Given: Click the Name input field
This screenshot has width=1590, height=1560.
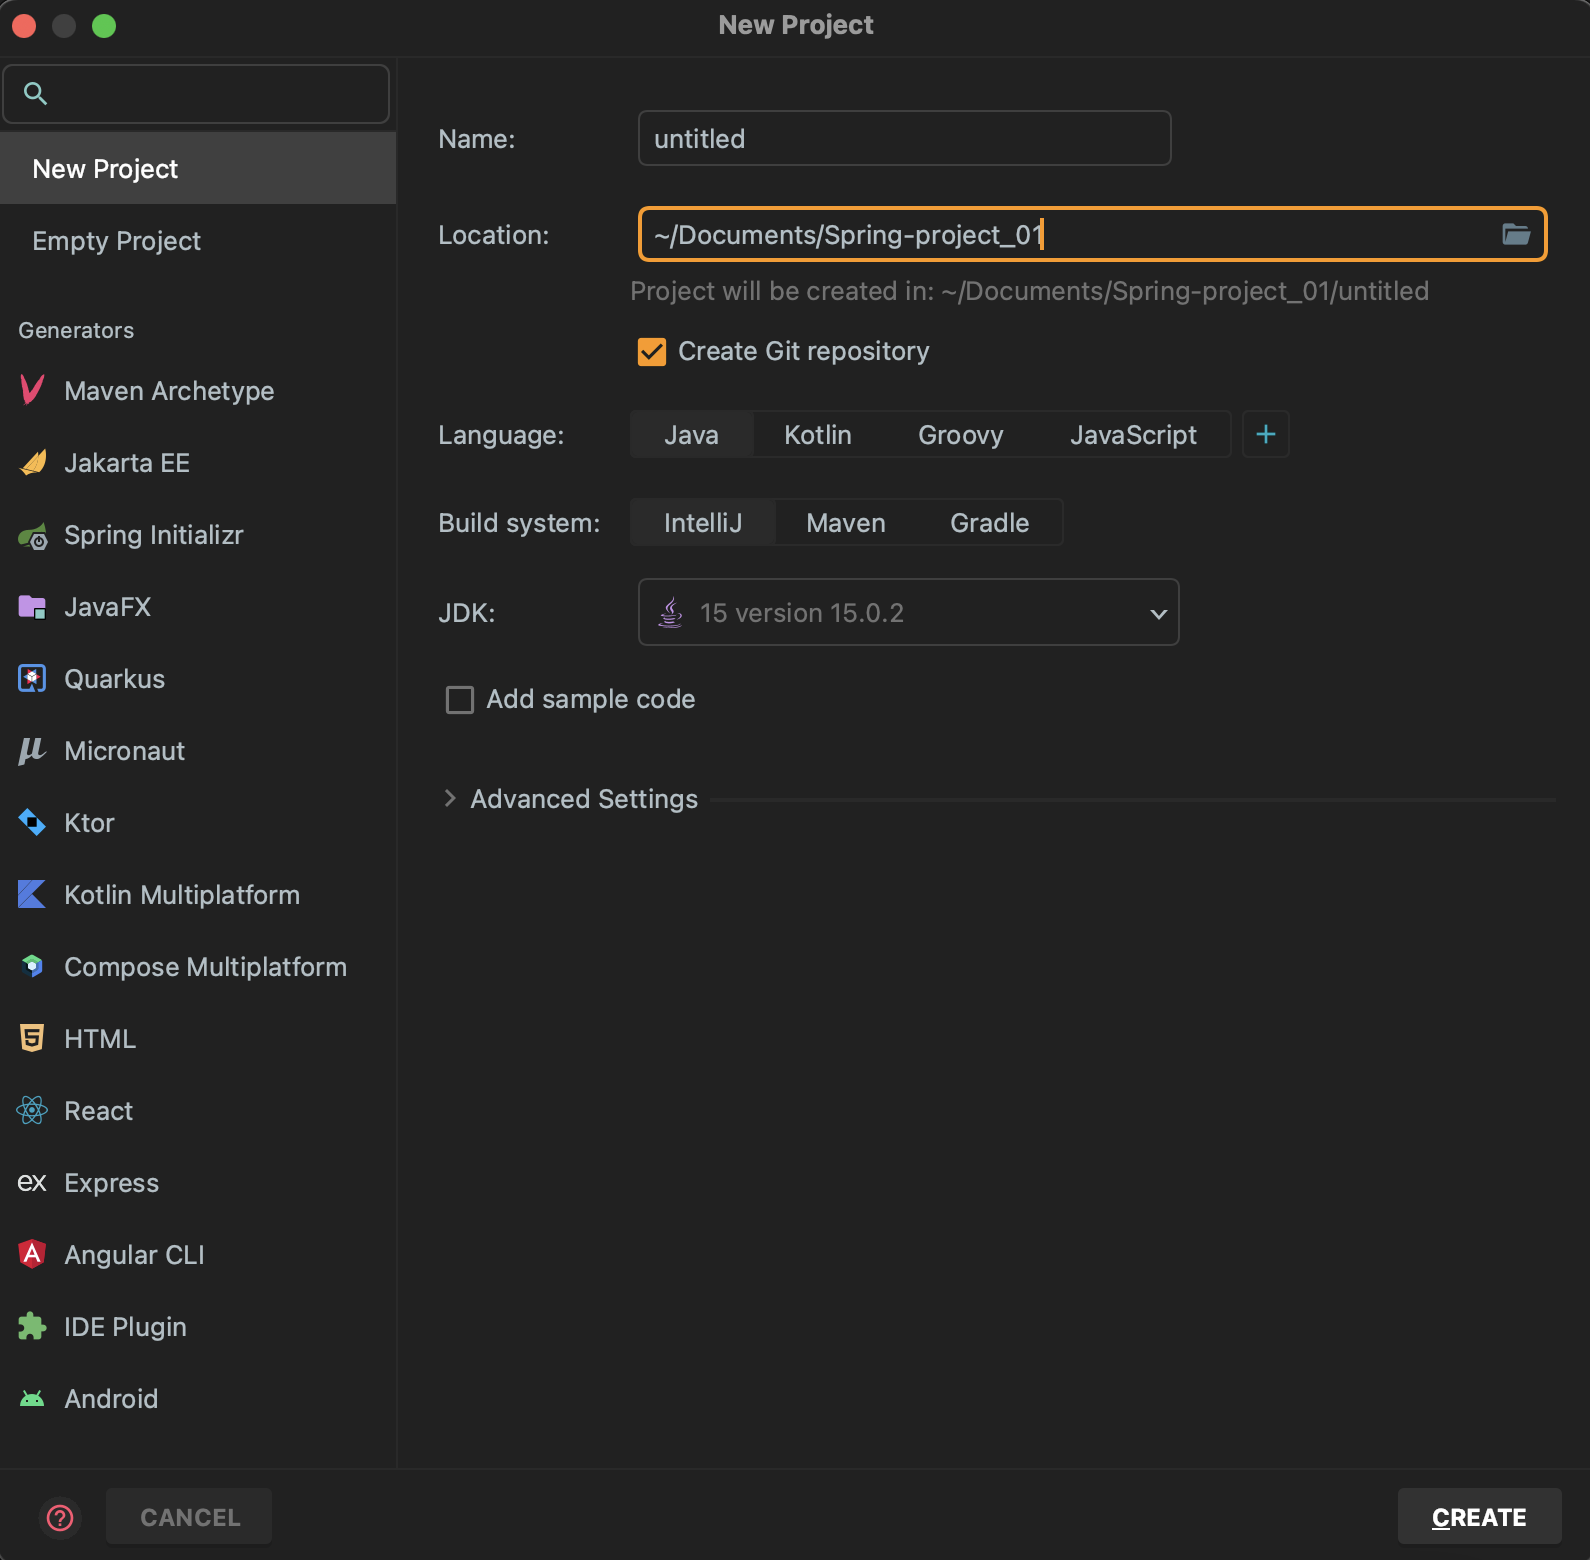Looking at the screenshot, I should coord(905,138).
